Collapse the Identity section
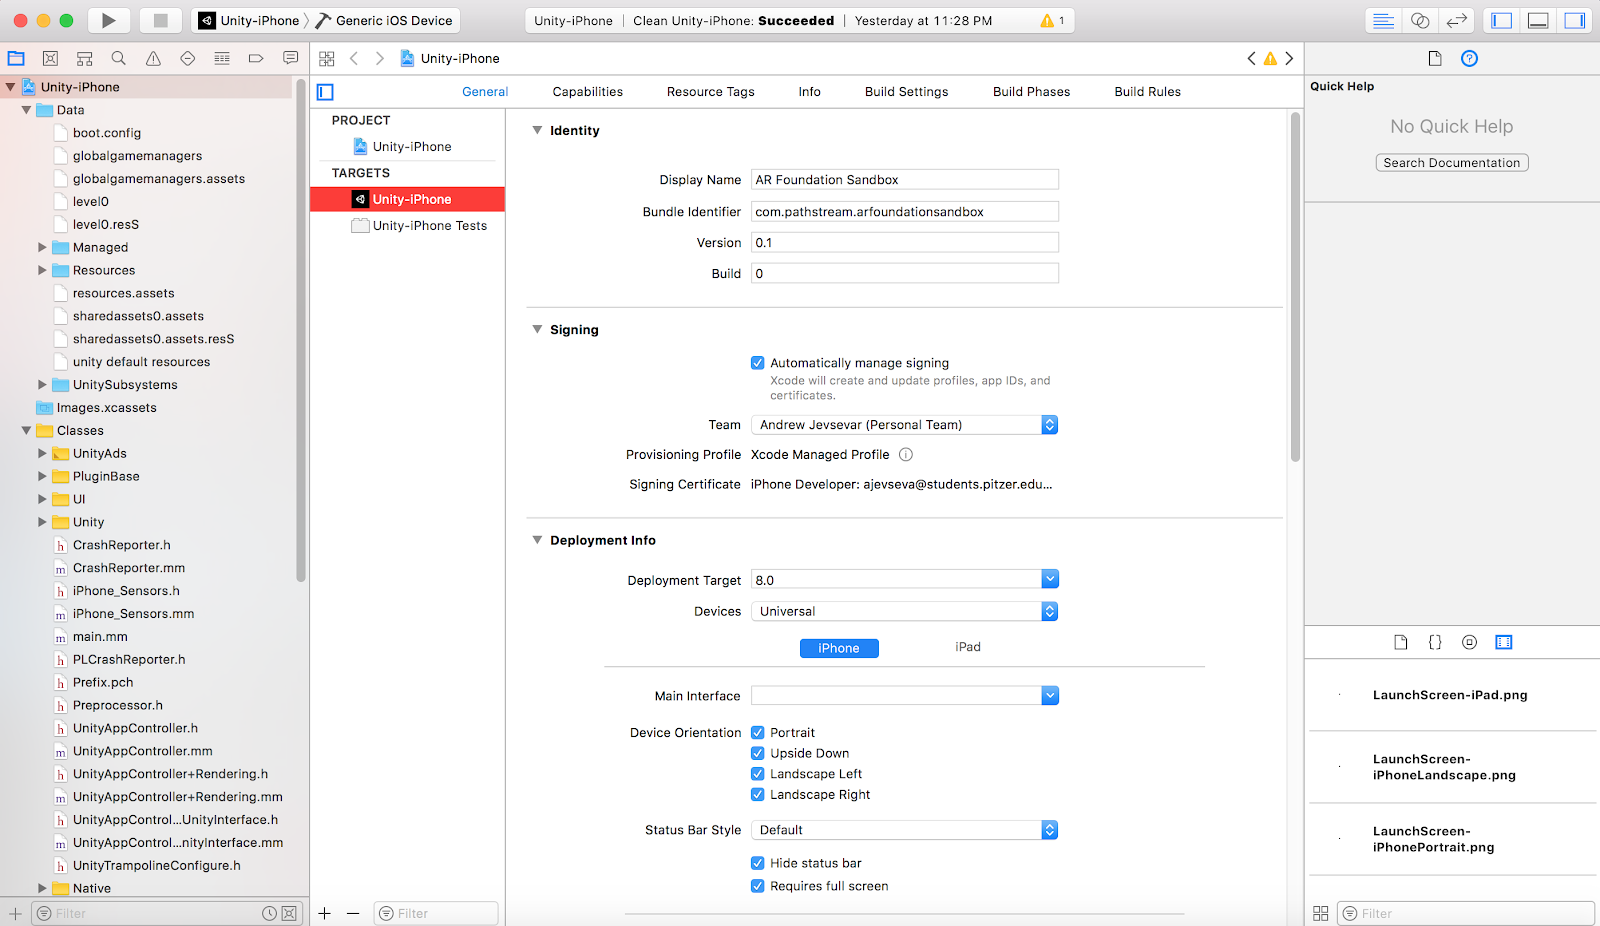The height and width of the screenshot is (926, 1600). pos(537,130)
